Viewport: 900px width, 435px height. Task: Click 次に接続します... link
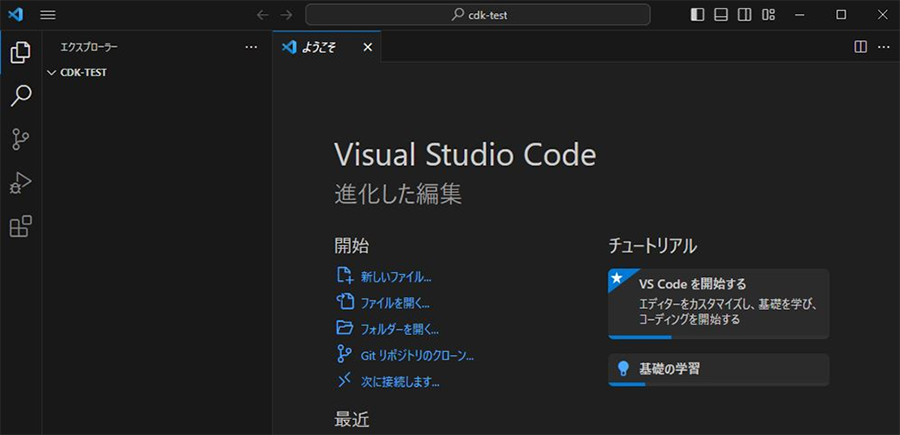400,382
